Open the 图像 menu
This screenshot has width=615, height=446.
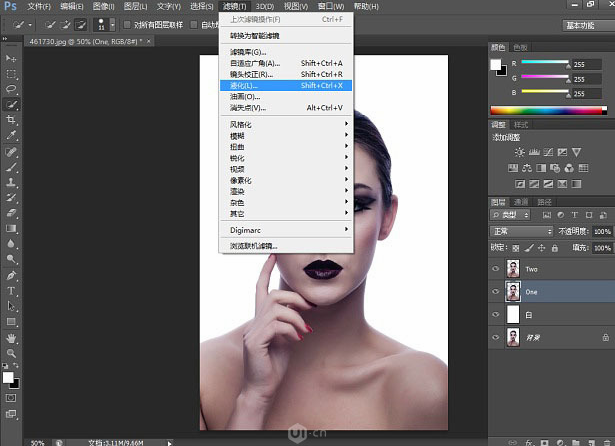point(101,6)
